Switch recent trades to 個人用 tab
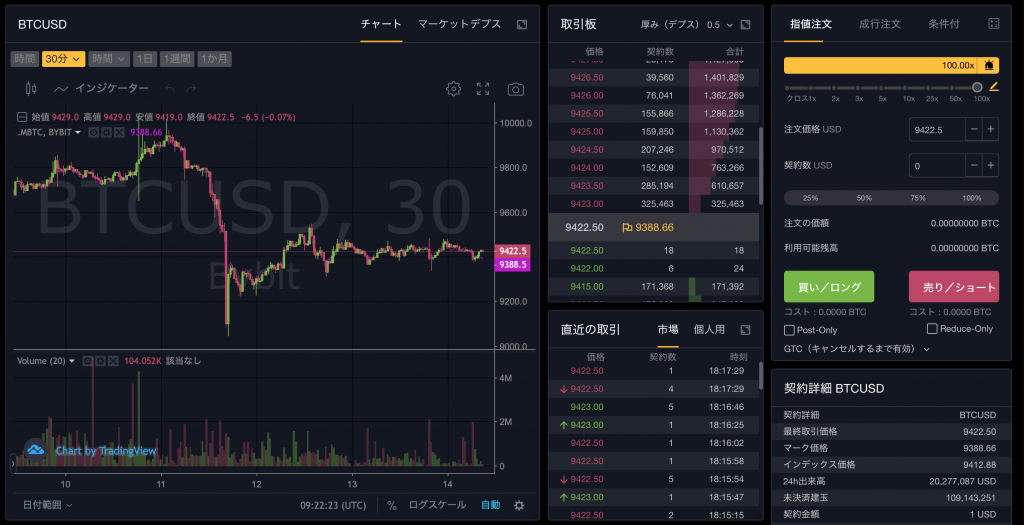 pos(709,330)
